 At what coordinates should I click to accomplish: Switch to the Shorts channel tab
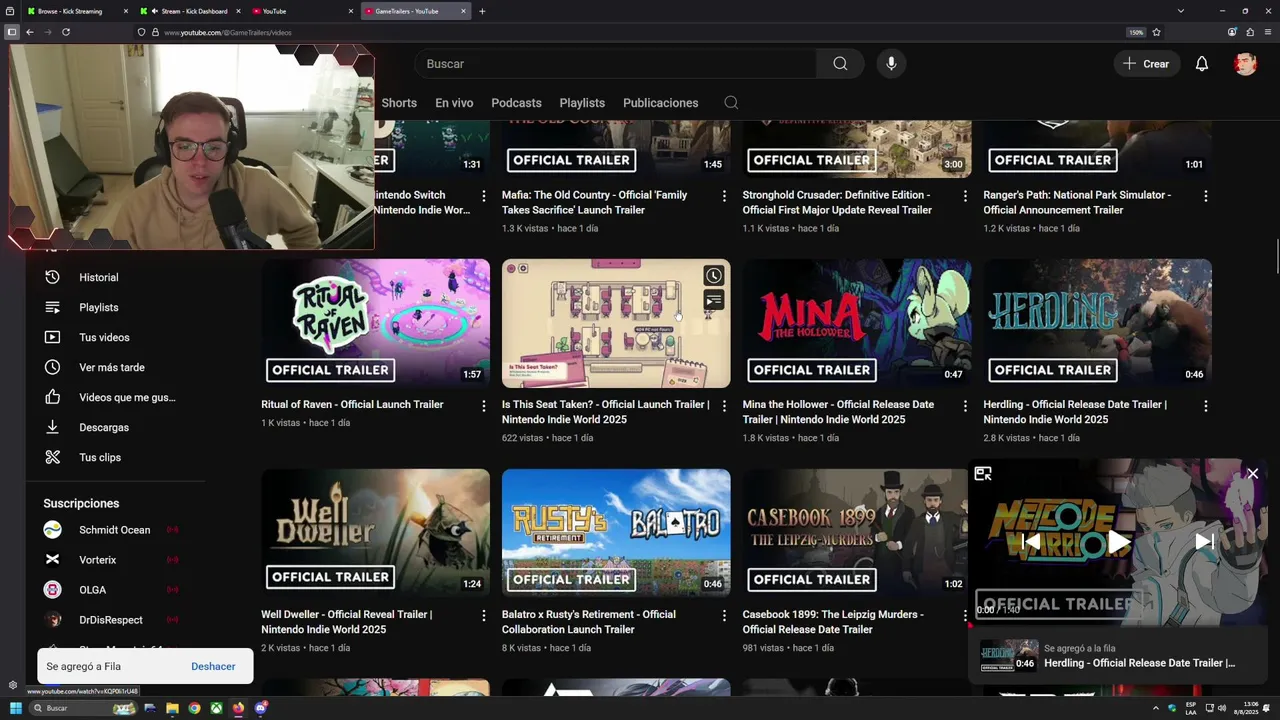[x=399, y=103]
